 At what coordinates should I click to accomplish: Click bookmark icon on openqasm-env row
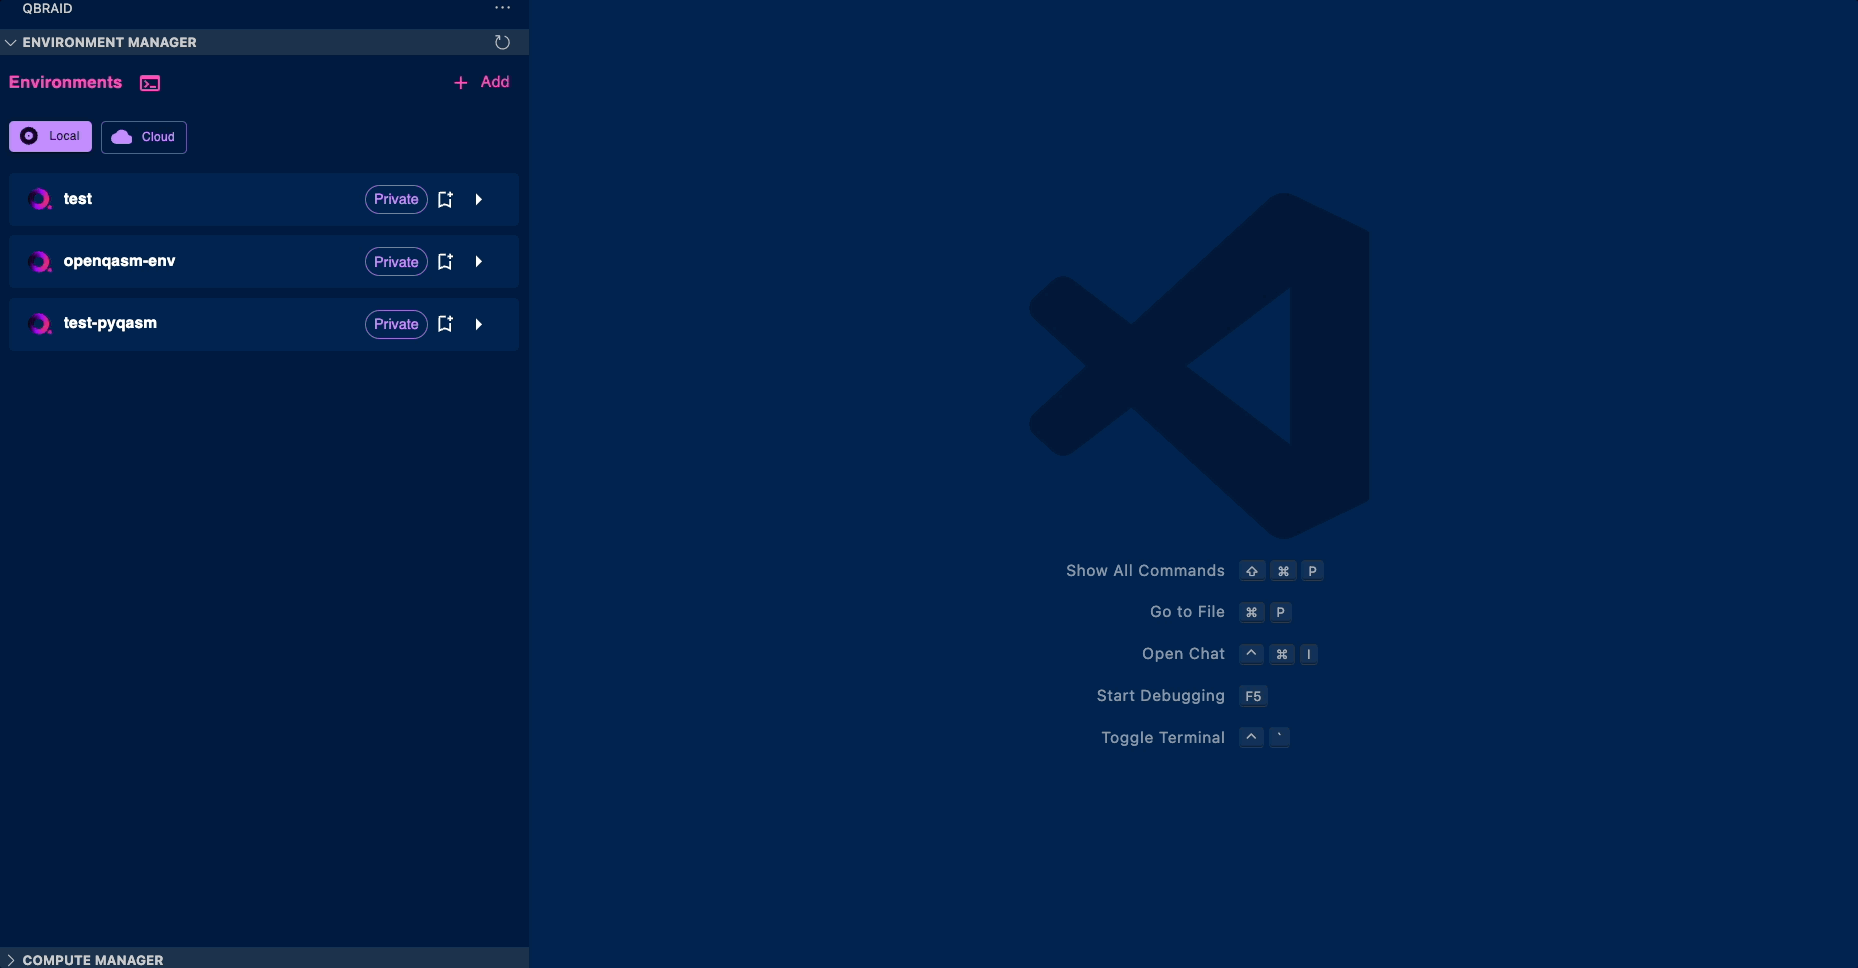[x=446, y=262]
